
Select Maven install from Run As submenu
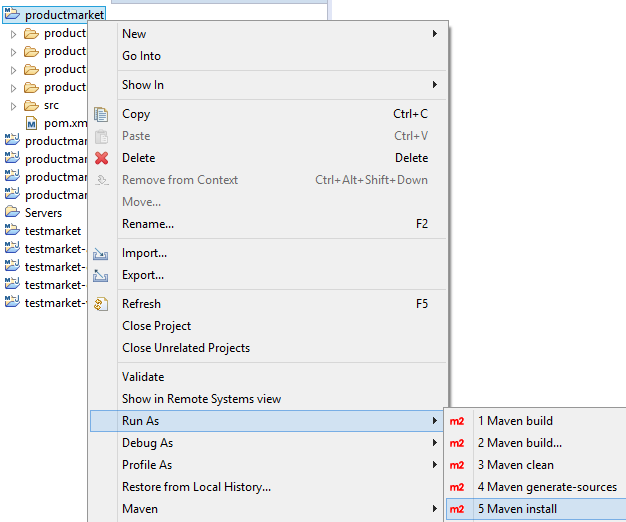517,509
